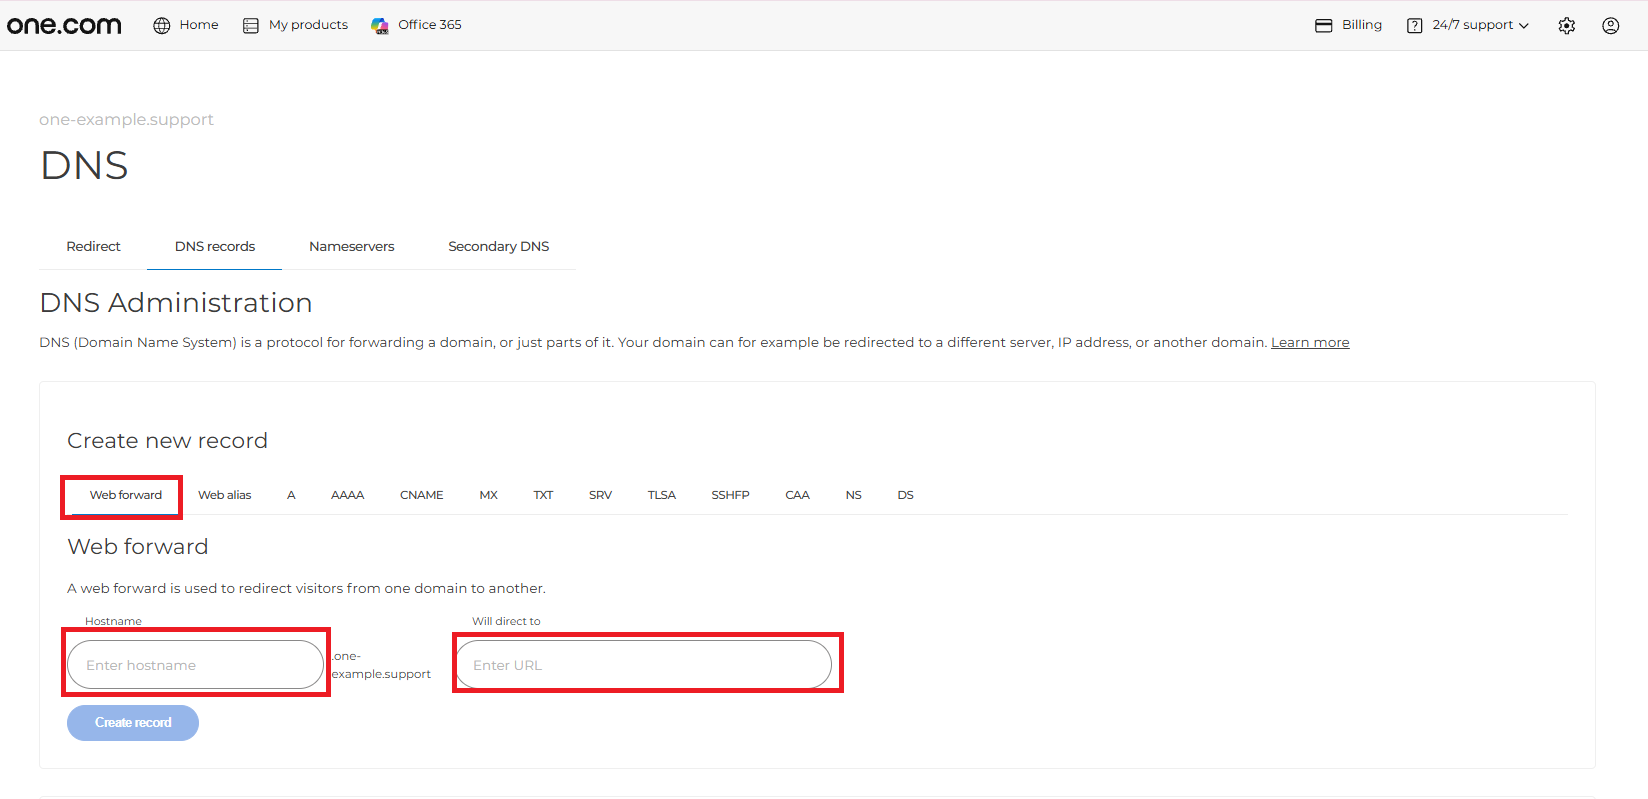
Task: Switch to the Redirect tab
Action: [x=93, y=246]
